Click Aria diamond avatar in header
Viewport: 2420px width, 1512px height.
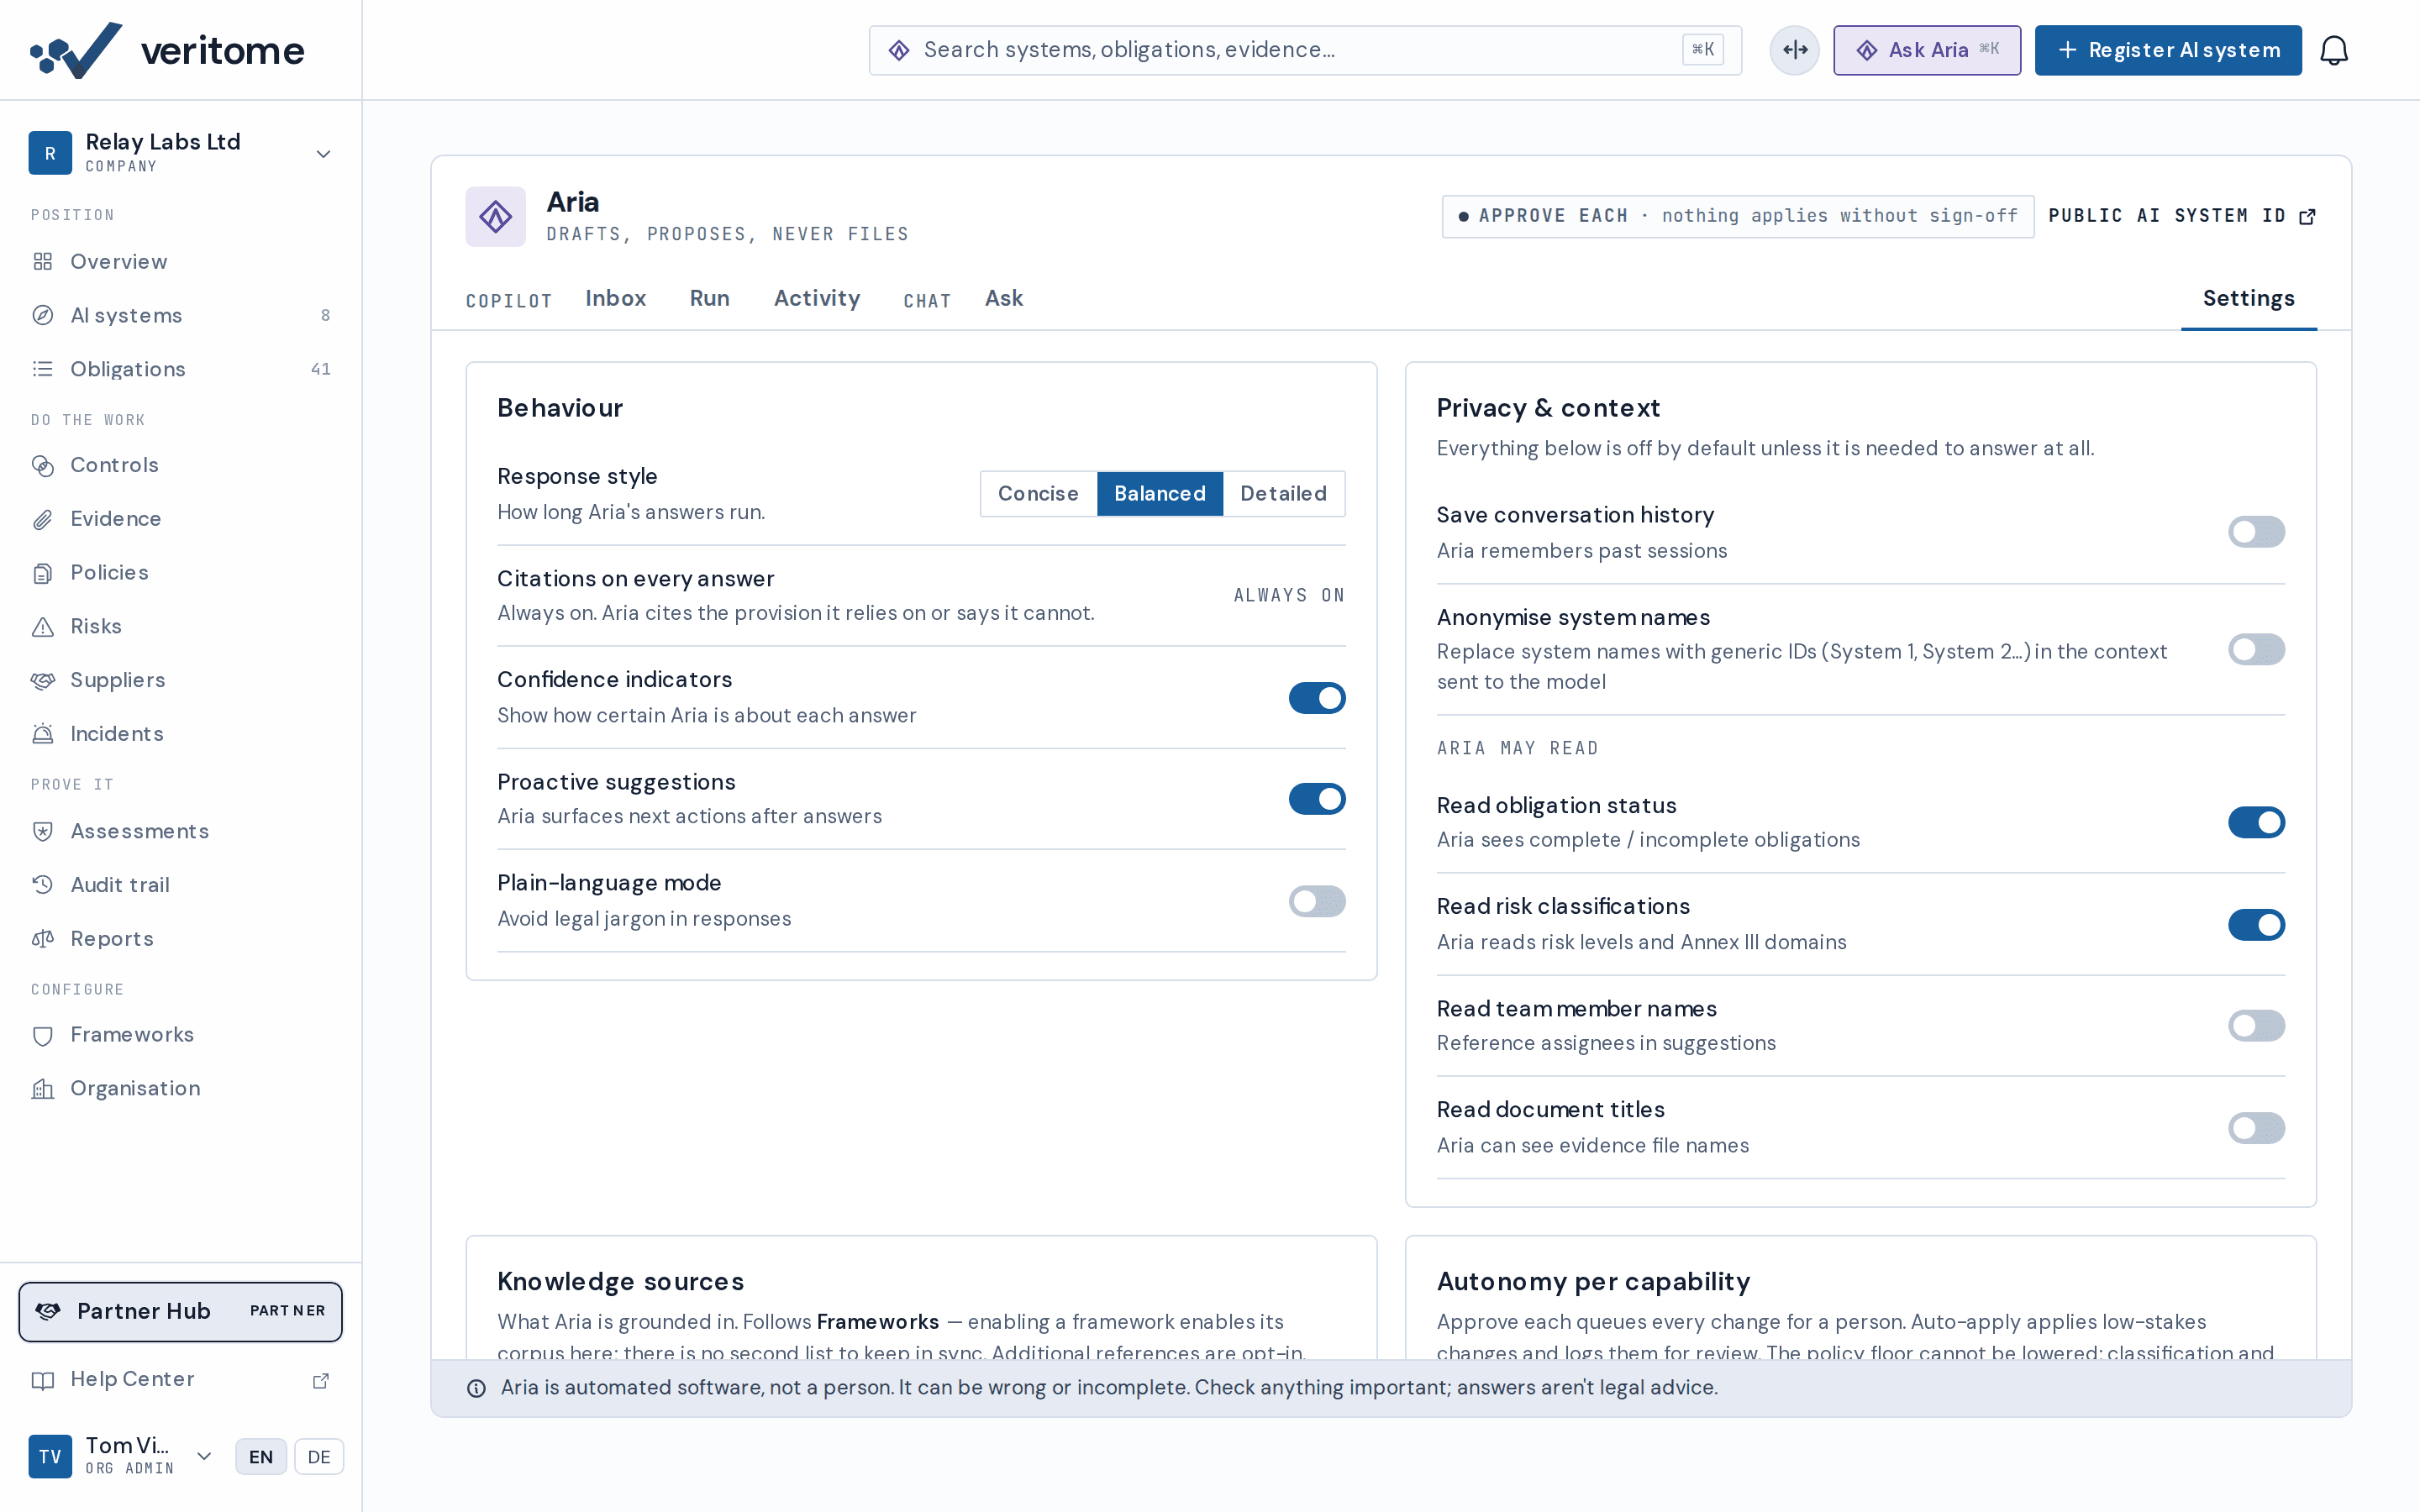495,216
